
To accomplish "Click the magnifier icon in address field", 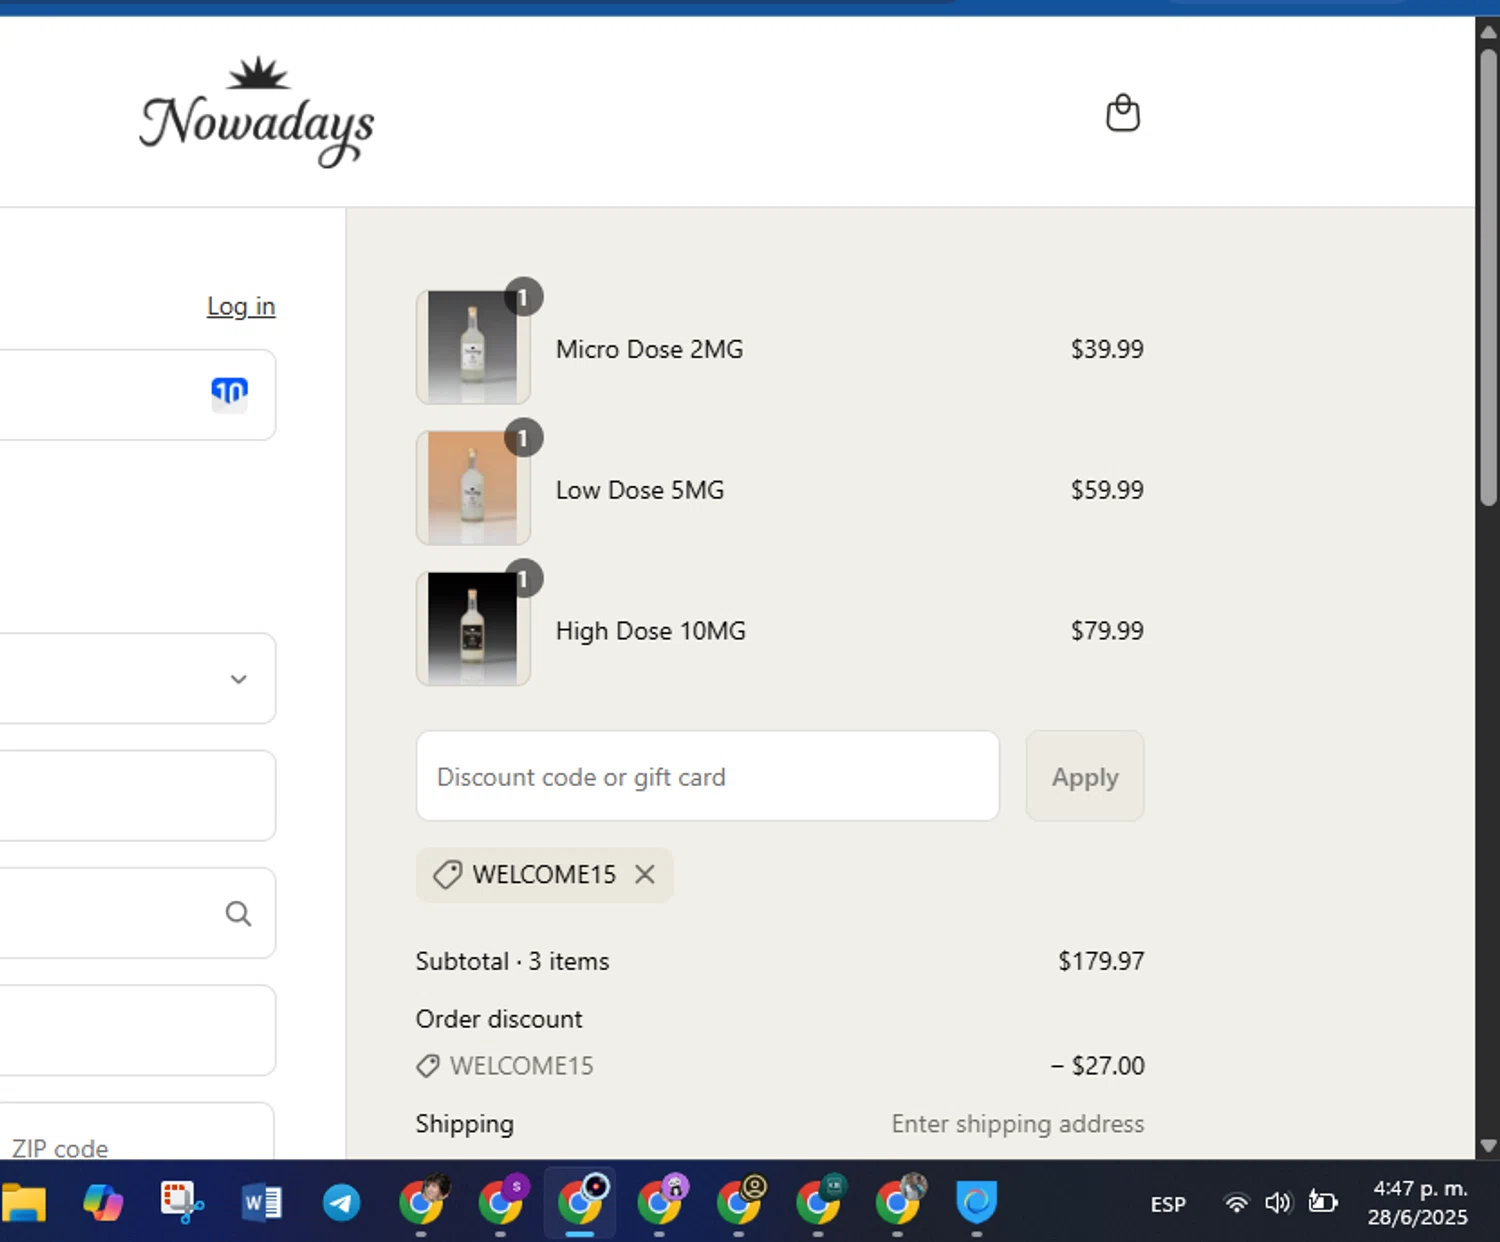I will click(238, 913).
